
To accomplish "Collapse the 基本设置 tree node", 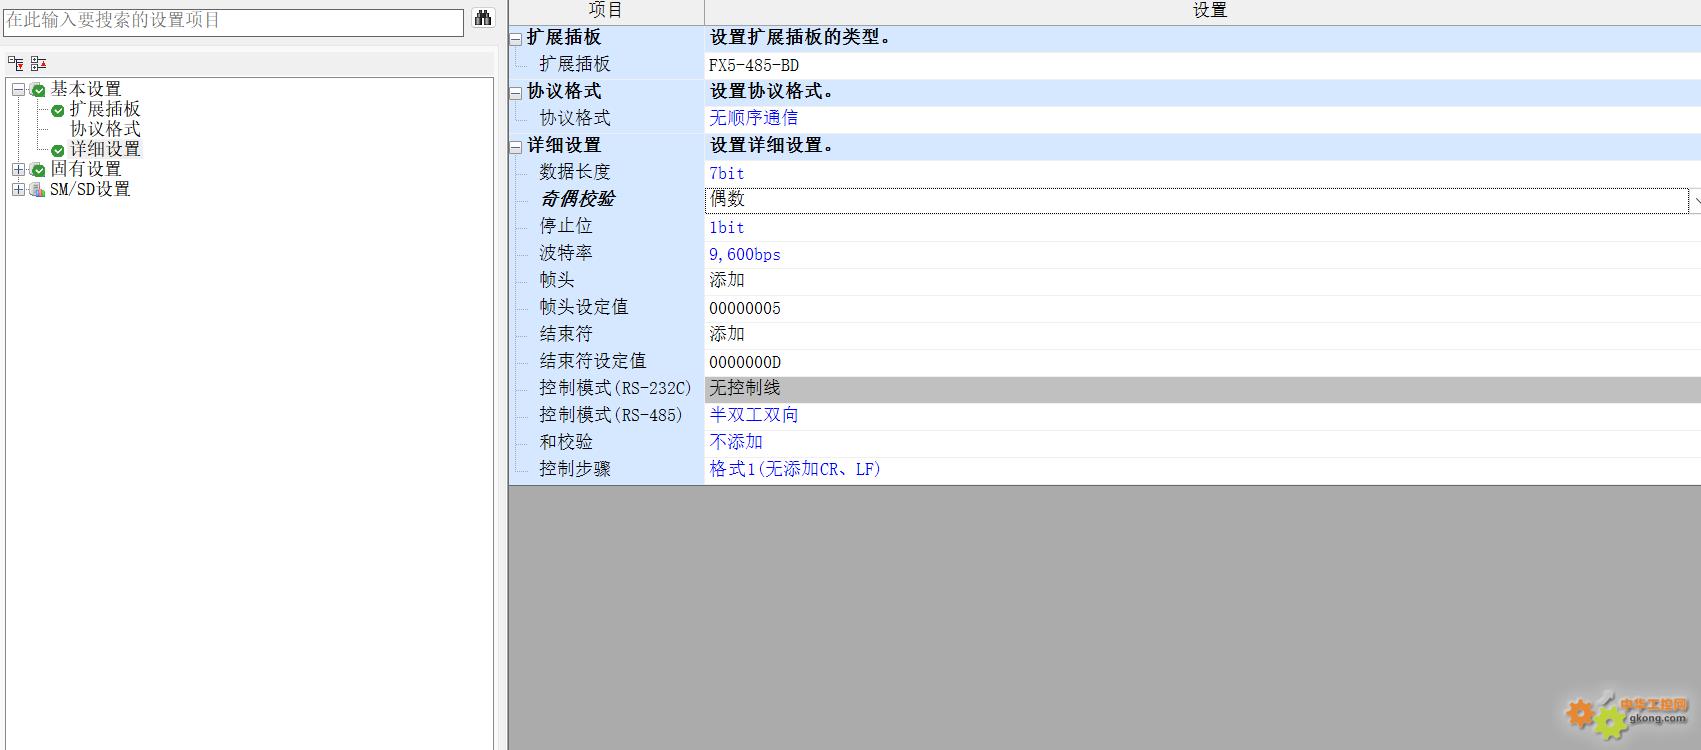I will coord(18,90).
